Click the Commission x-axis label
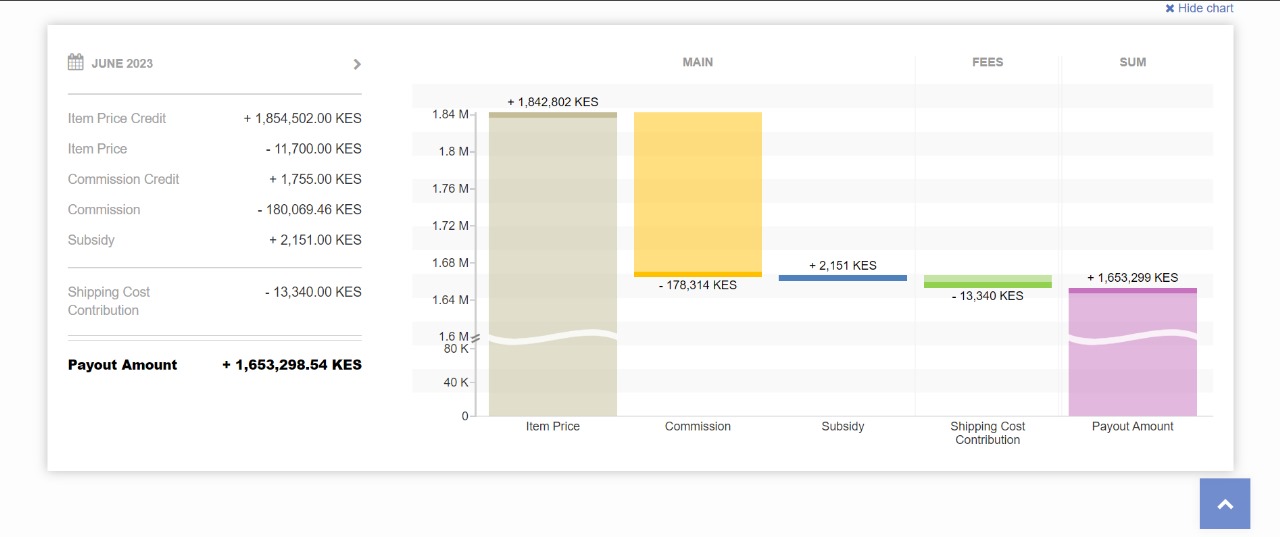The width and height of the screenshot is (1280, 537). pyautogui.click(x=698, y=426)
